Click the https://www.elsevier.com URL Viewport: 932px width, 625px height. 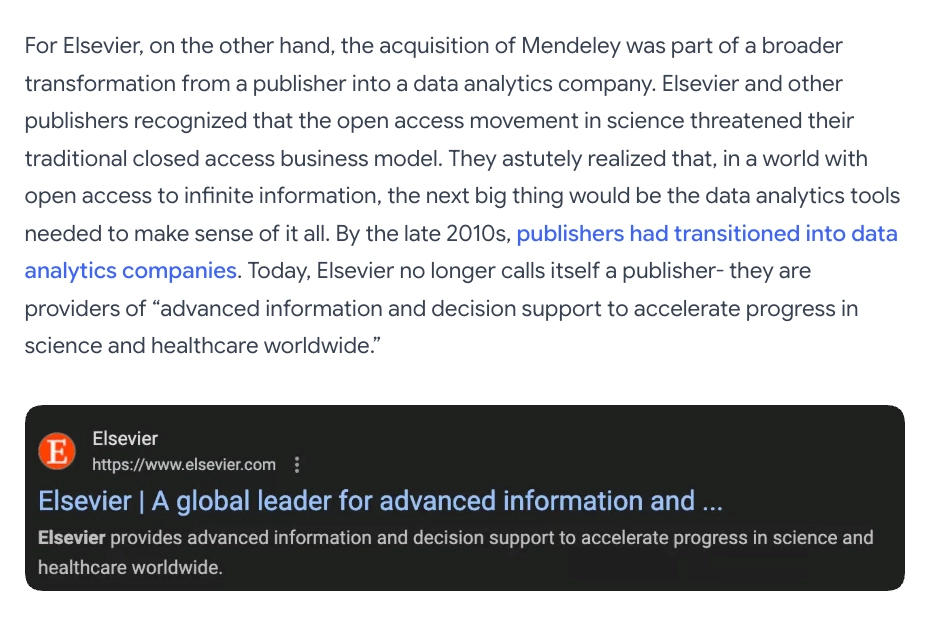tap(184, 465)
